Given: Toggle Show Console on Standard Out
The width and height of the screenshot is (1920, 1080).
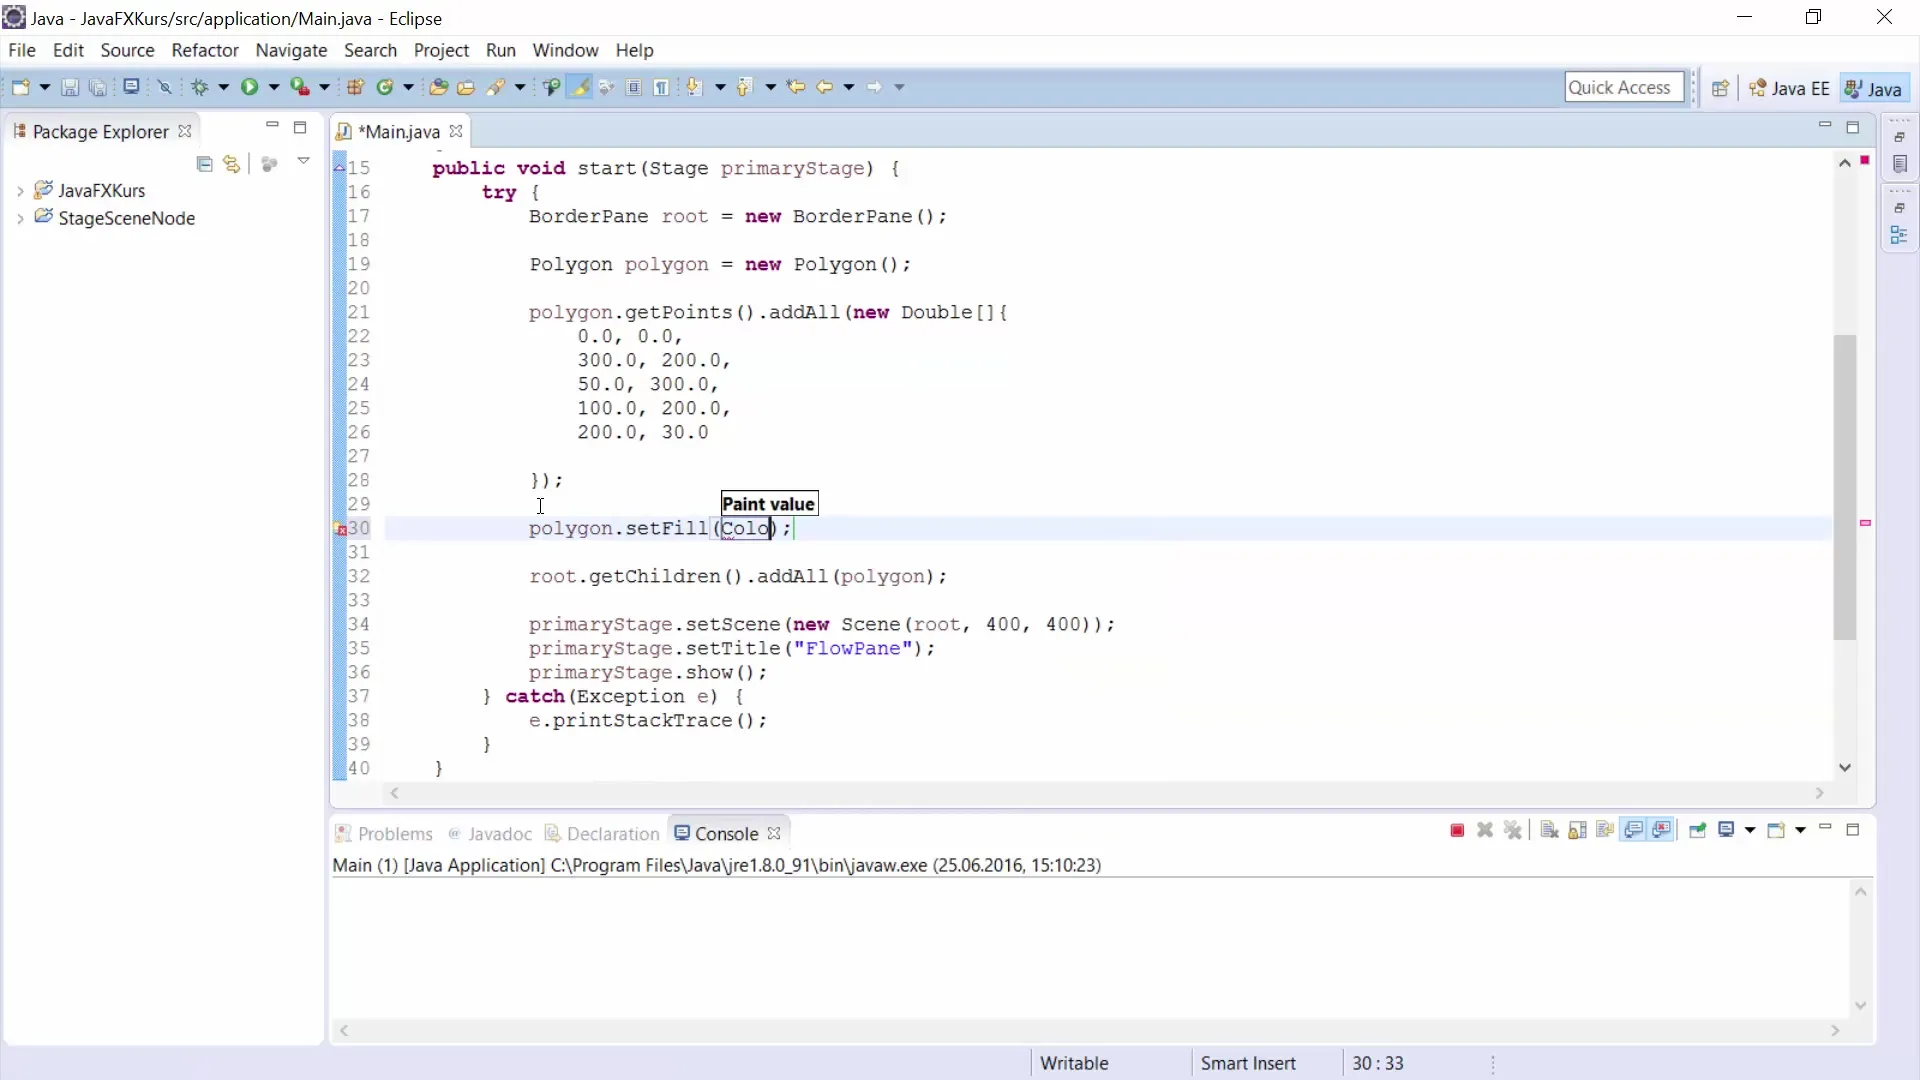Looking at the screenshot, I should click(x=1634, y=830).
